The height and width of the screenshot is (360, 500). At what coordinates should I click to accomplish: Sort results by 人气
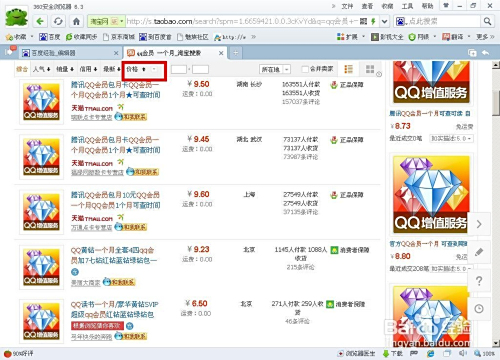(42, 69)
